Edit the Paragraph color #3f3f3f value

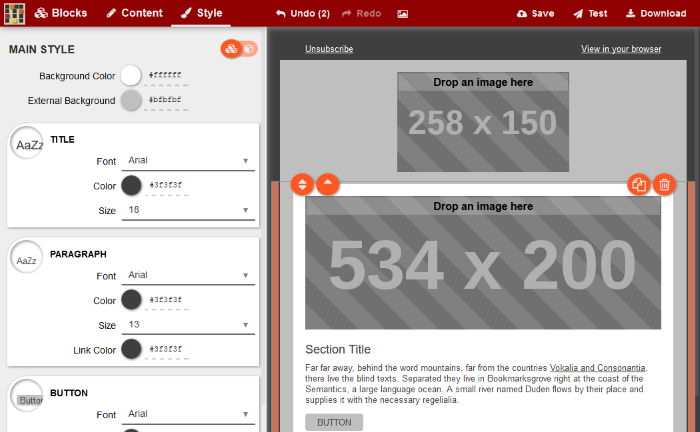tap(166, 300)
